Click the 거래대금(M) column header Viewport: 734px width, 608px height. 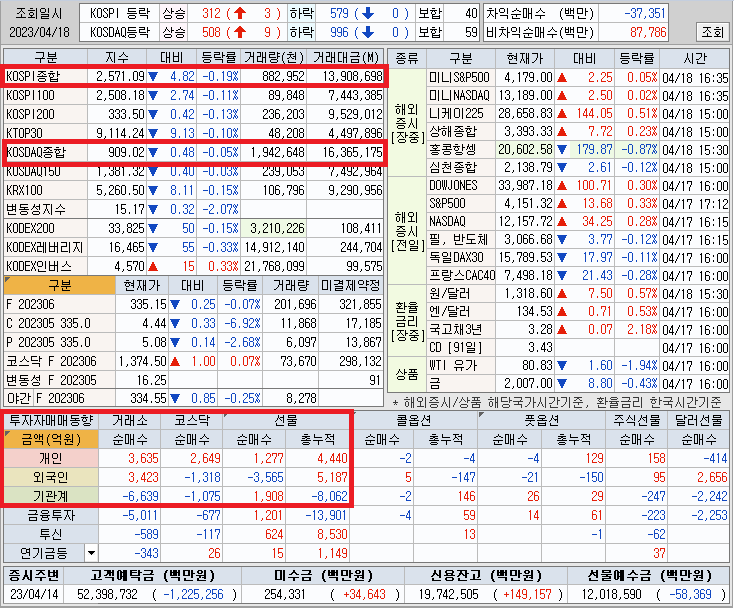pyautogui.click(x=345, y=58)
